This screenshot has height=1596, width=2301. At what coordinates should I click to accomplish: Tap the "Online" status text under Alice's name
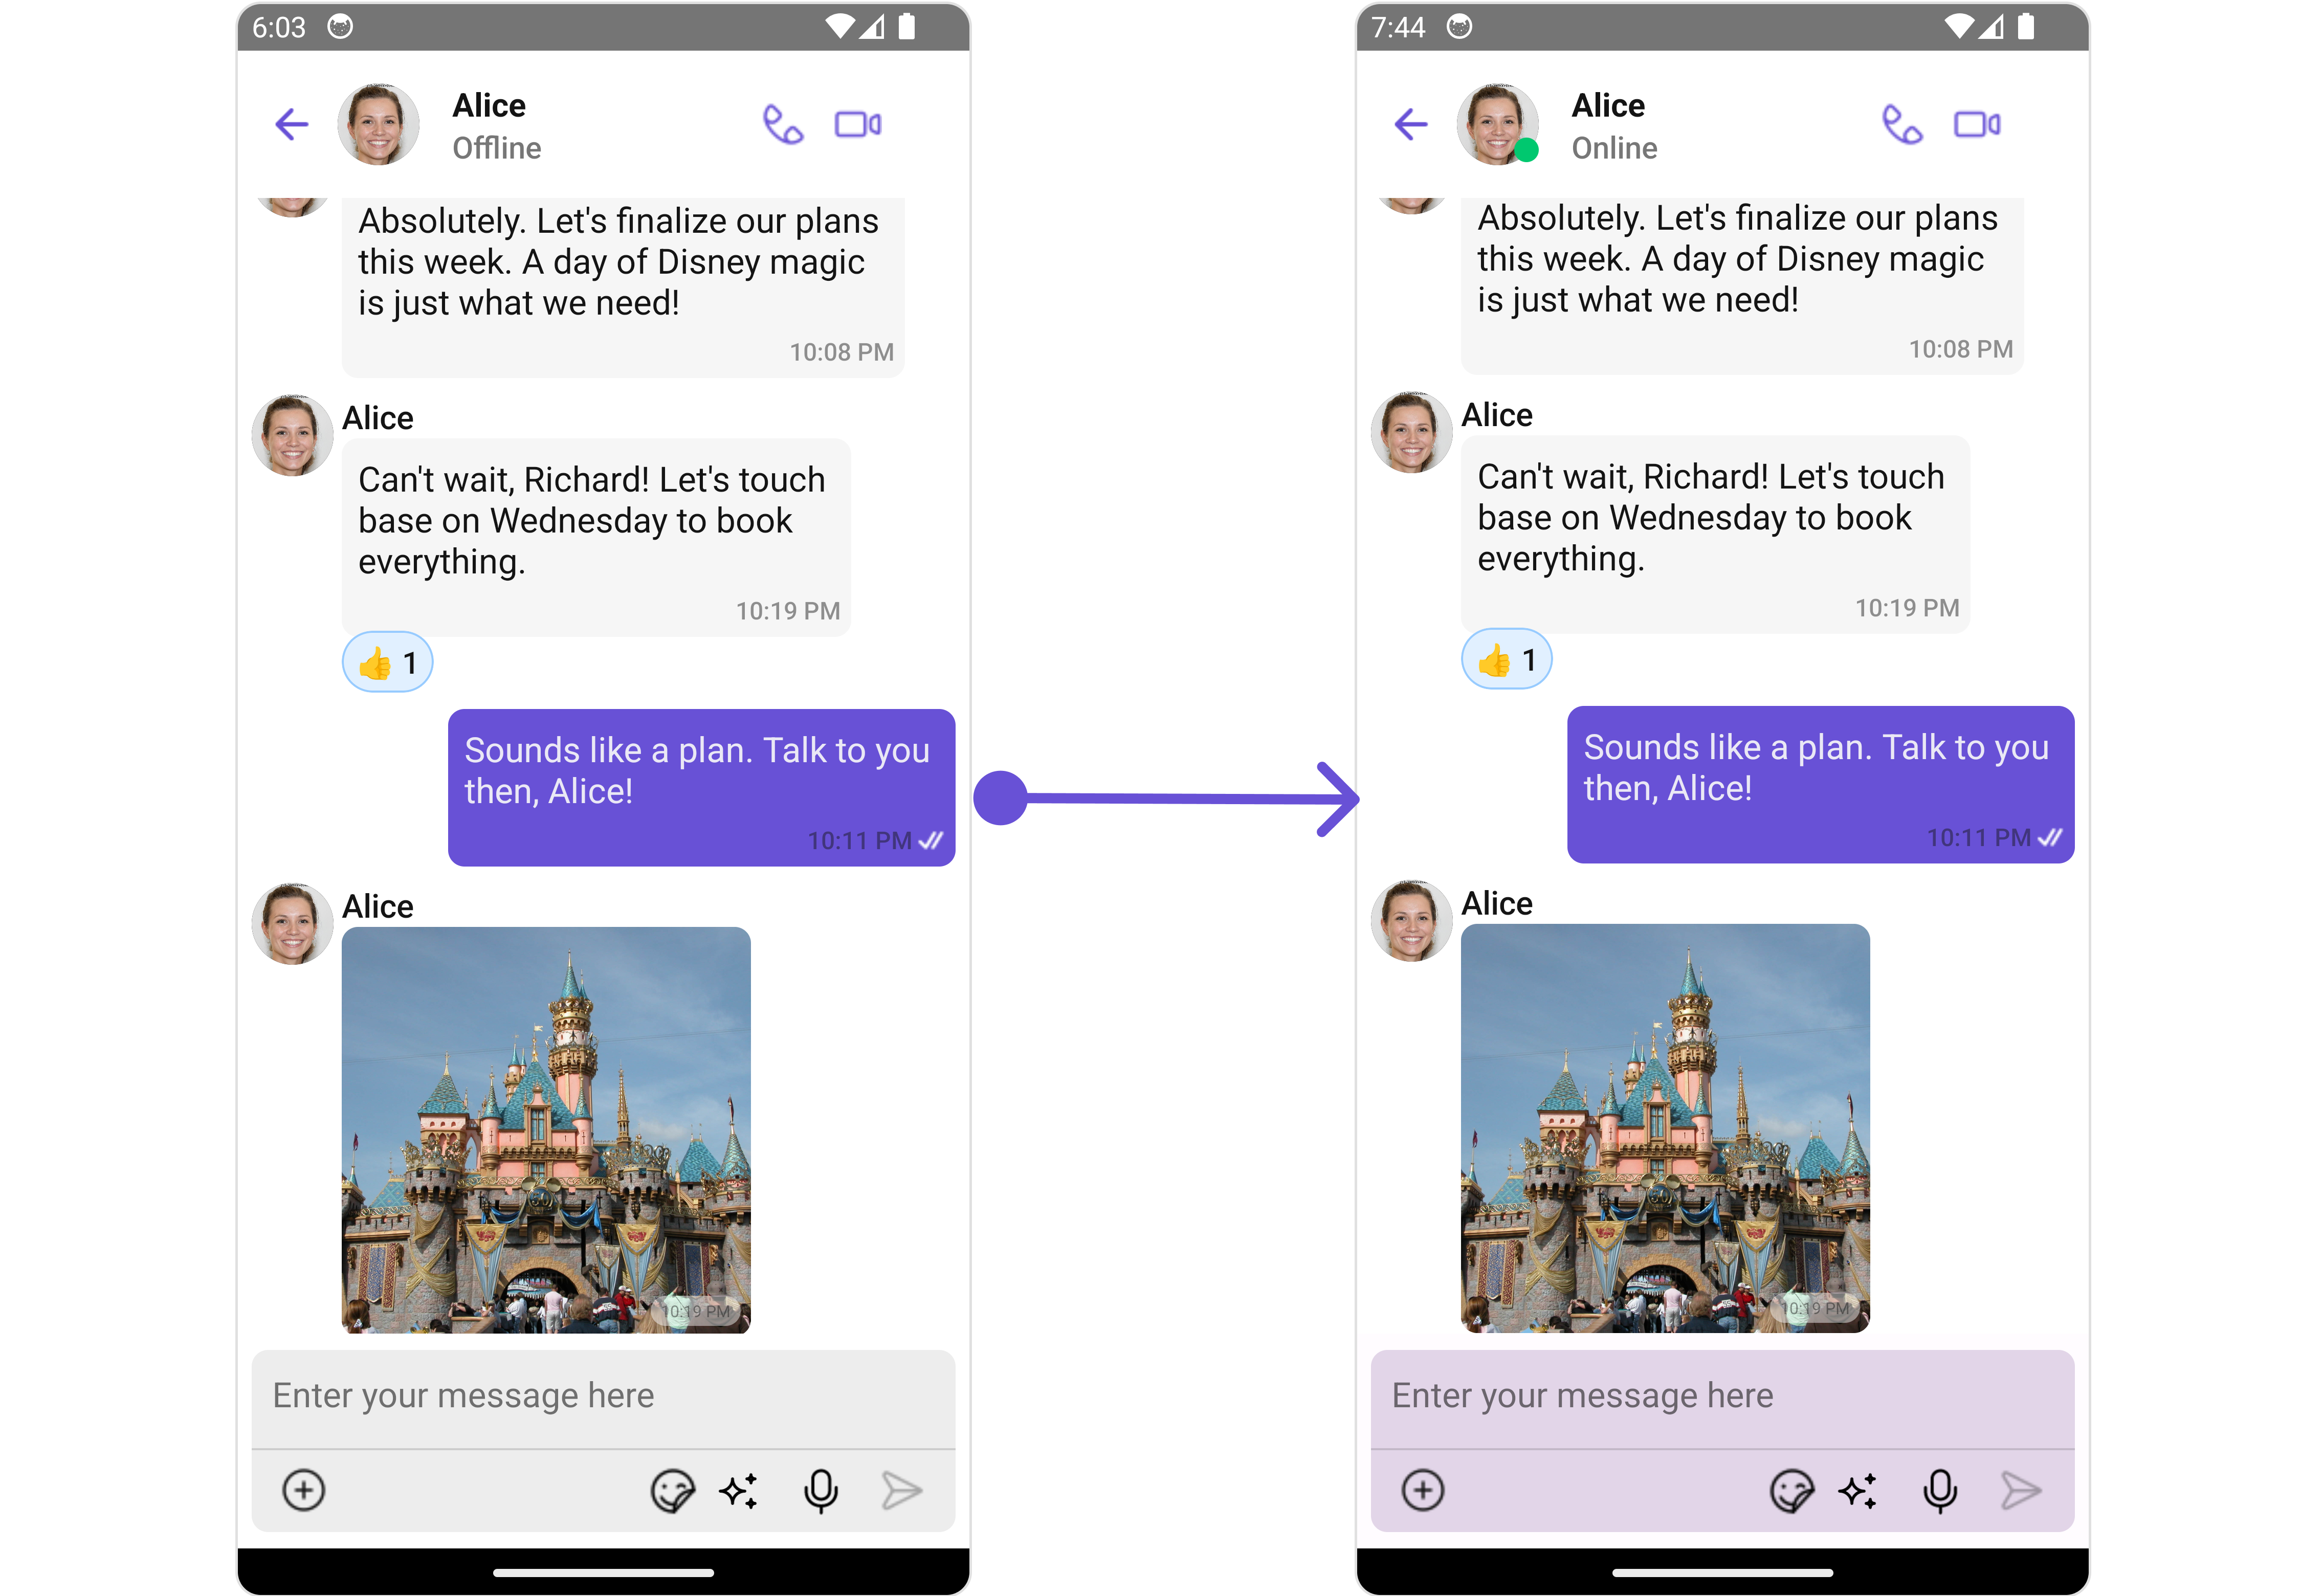(1614, 148)
